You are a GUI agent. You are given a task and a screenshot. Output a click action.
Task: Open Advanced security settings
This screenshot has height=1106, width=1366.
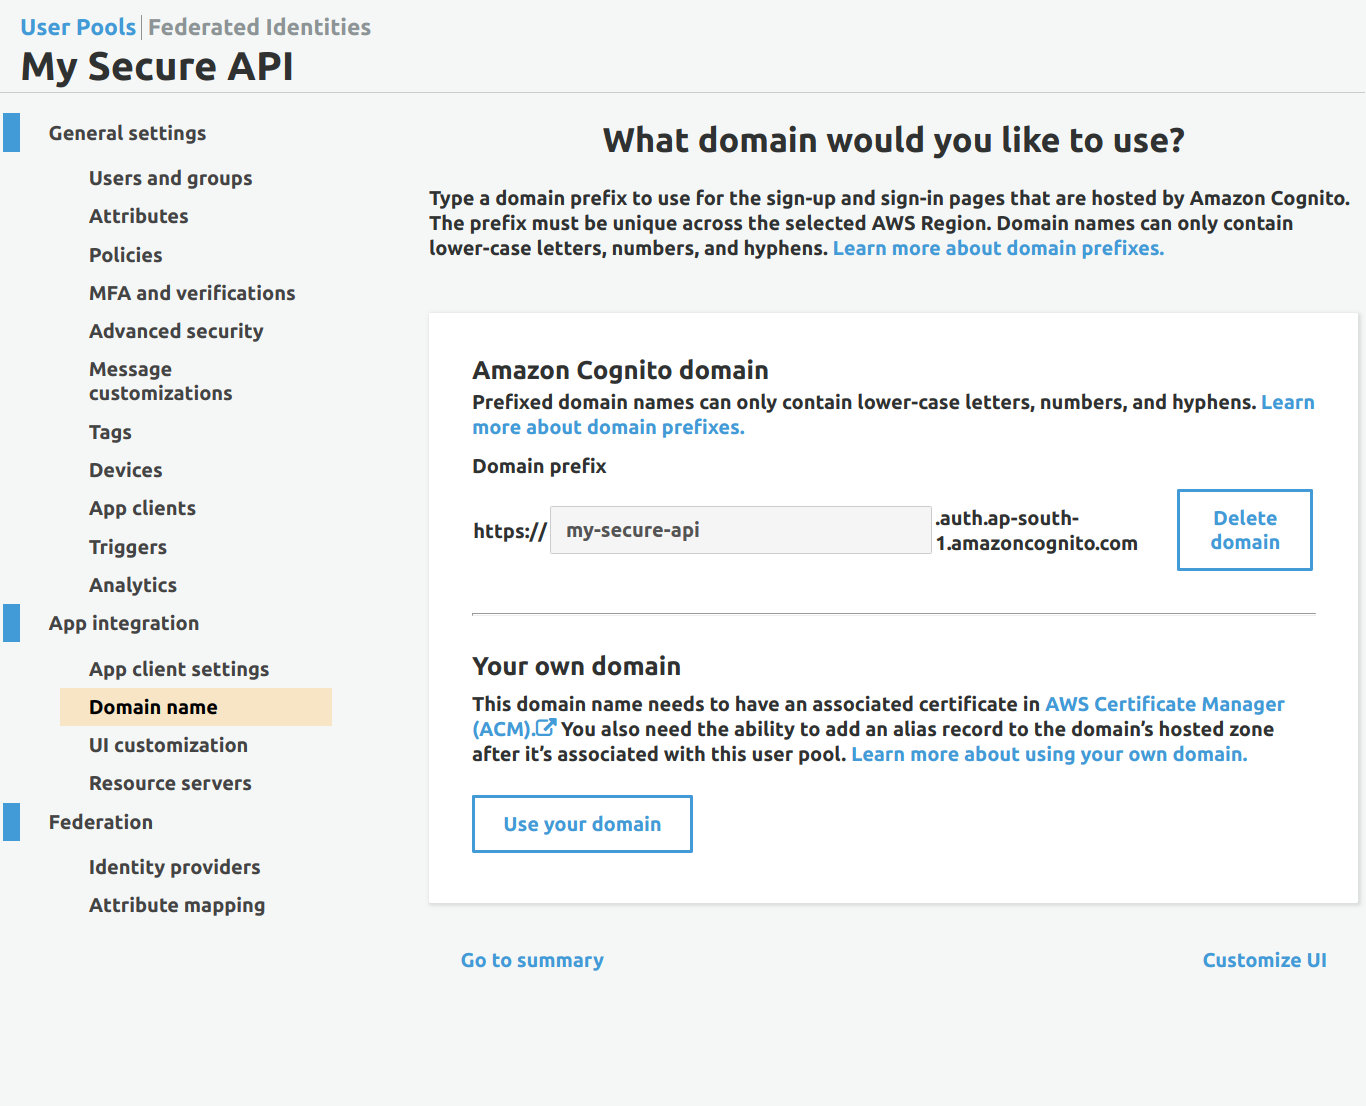point(176,331)
